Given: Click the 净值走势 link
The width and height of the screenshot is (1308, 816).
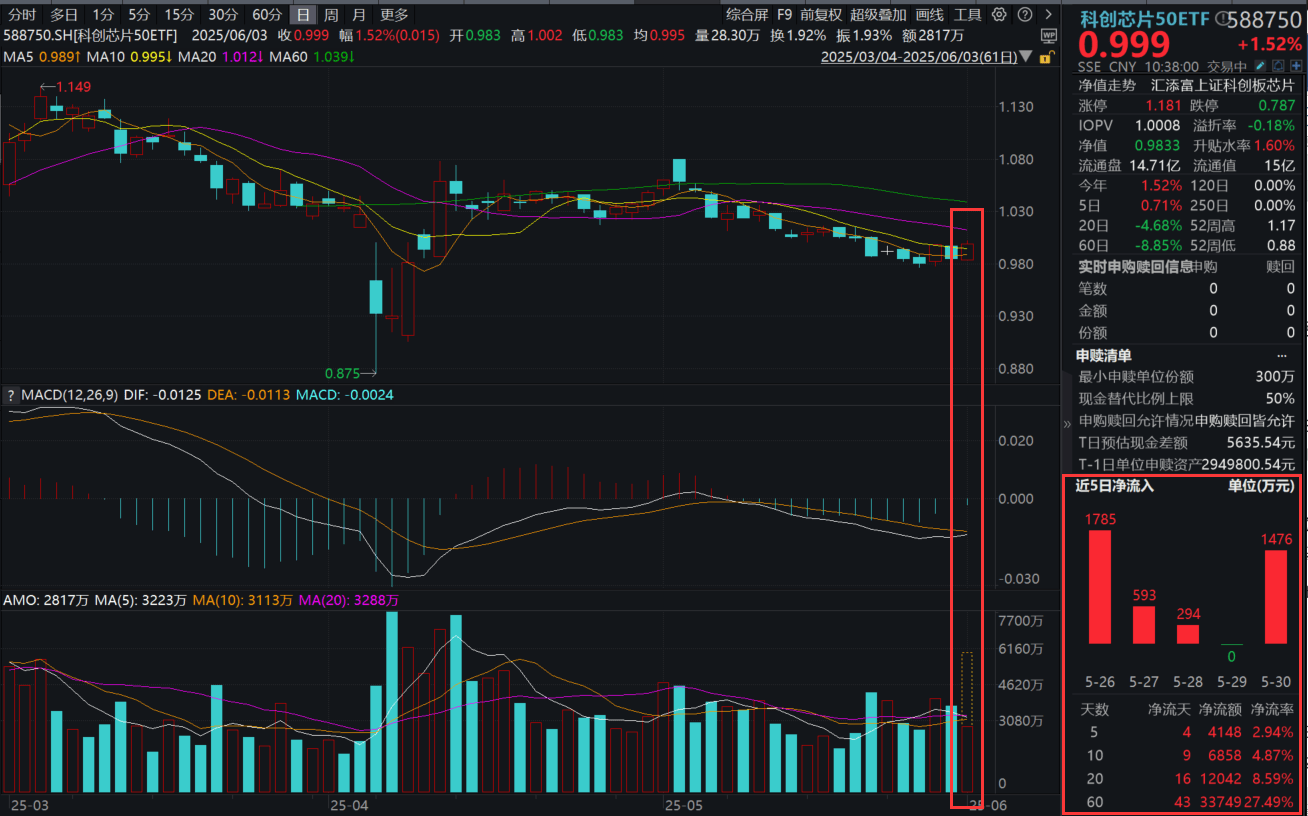Looking at the screenshot, I should [x=1107, y=86].
